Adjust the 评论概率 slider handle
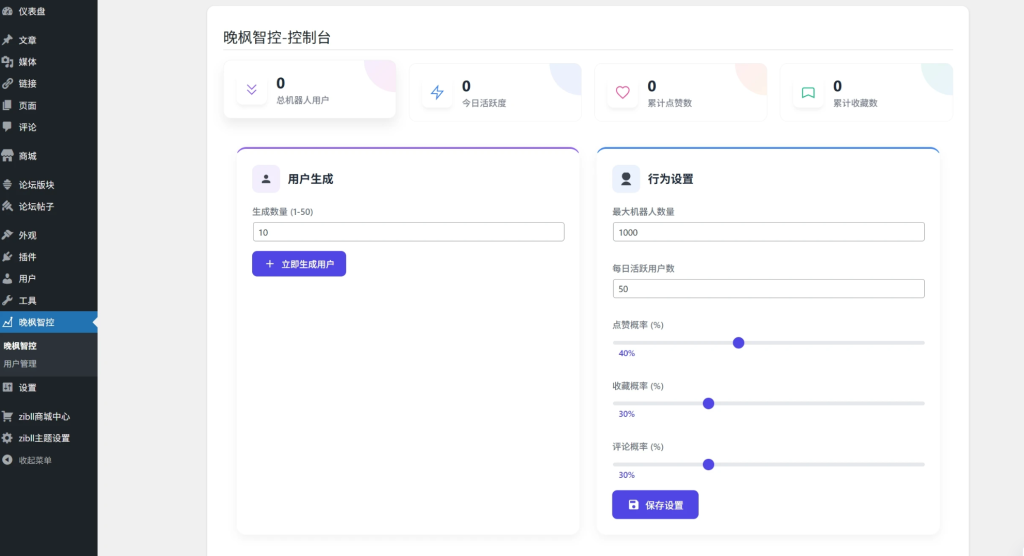Screen dimensions: 1024x556 (x=709, y=465)
